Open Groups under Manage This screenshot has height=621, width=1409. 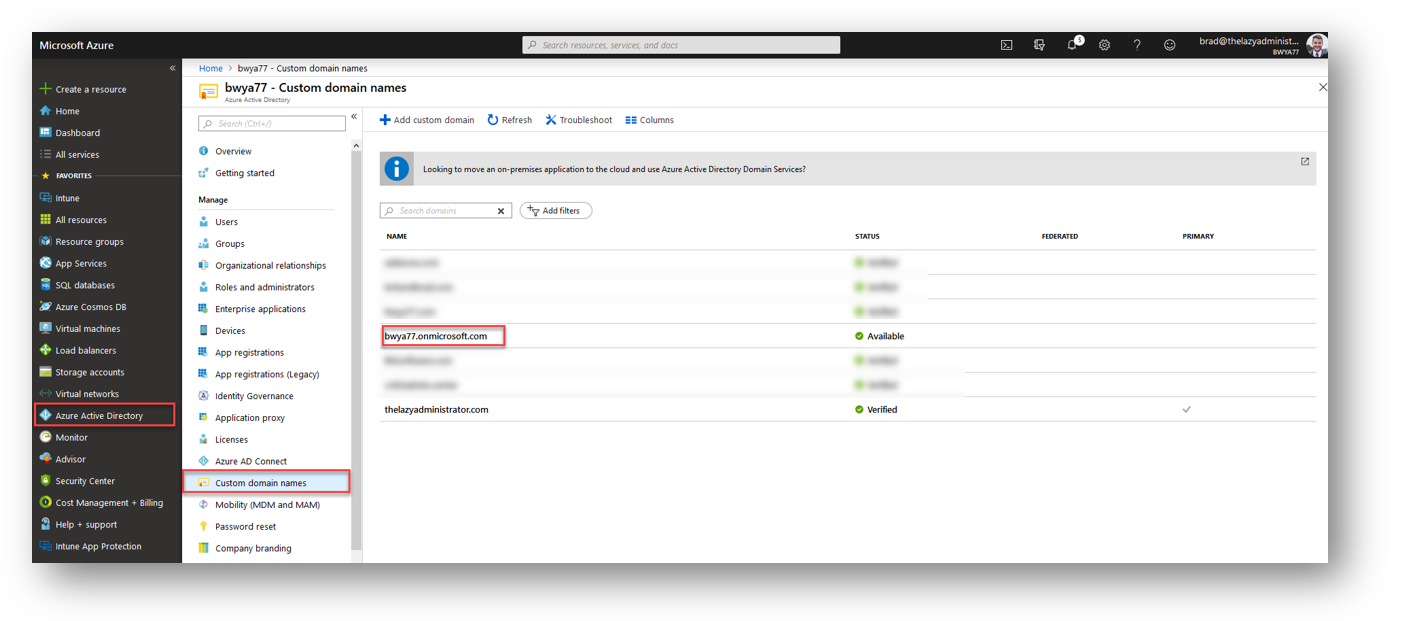229,244
